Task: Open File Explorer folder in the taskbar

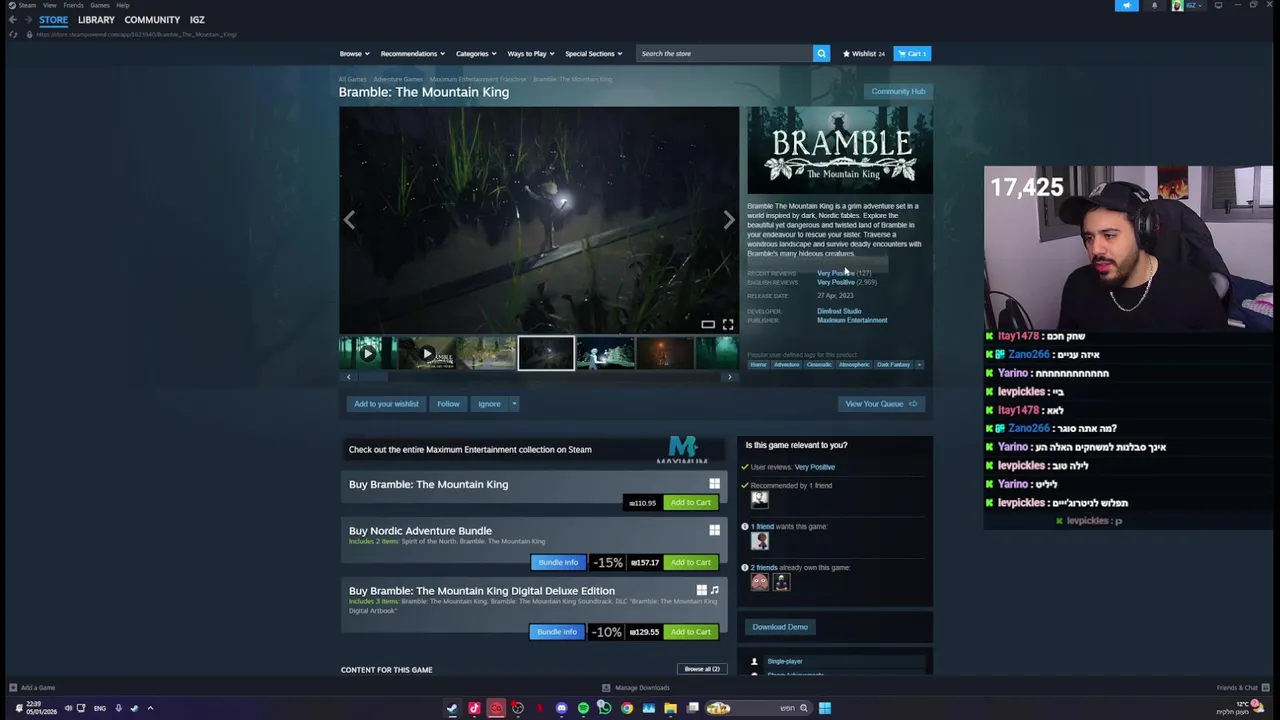Action: [670, 708]
